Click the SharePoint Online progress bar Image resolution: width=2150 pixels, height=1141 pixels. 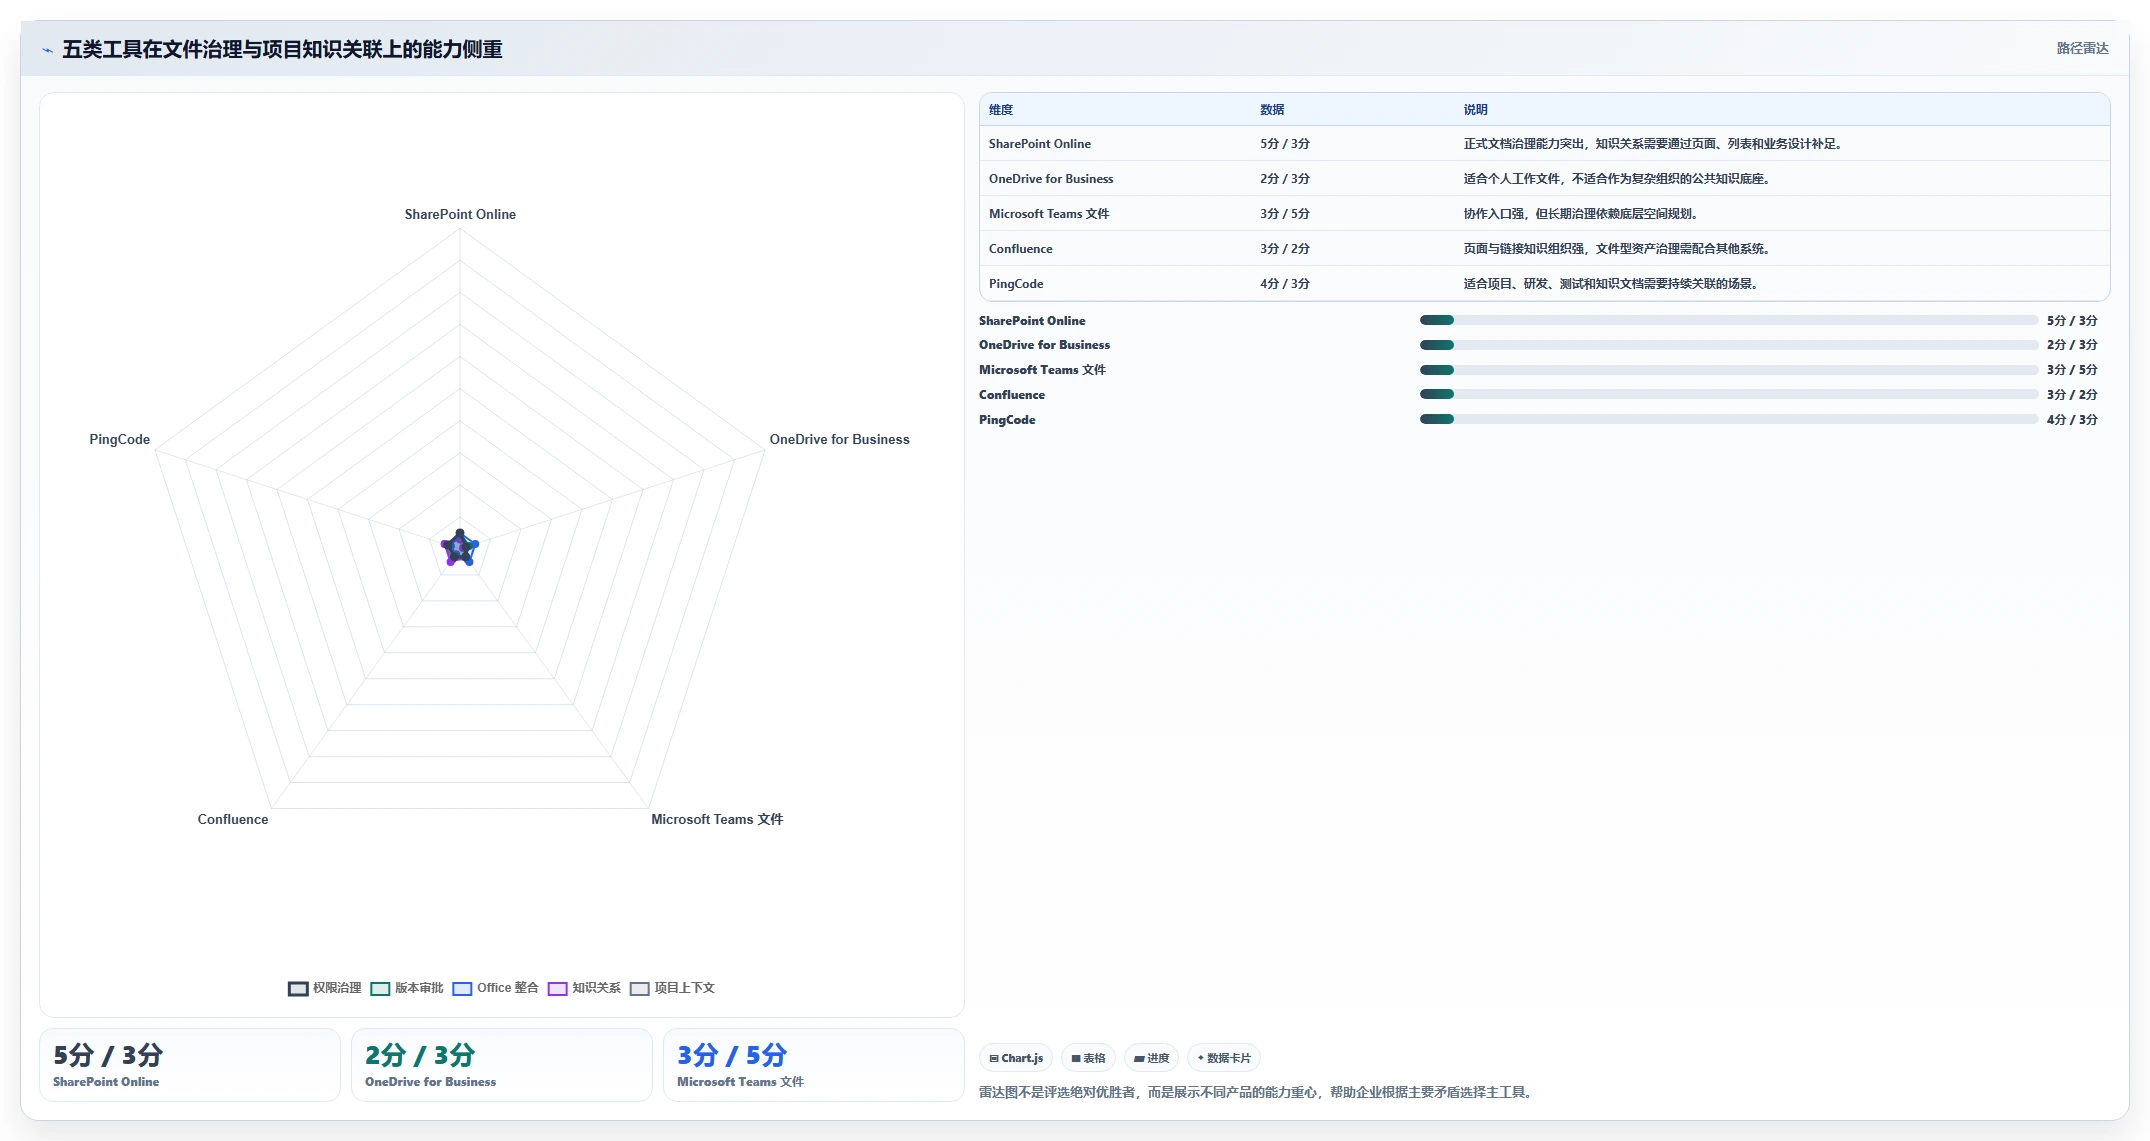(1729, 320)
